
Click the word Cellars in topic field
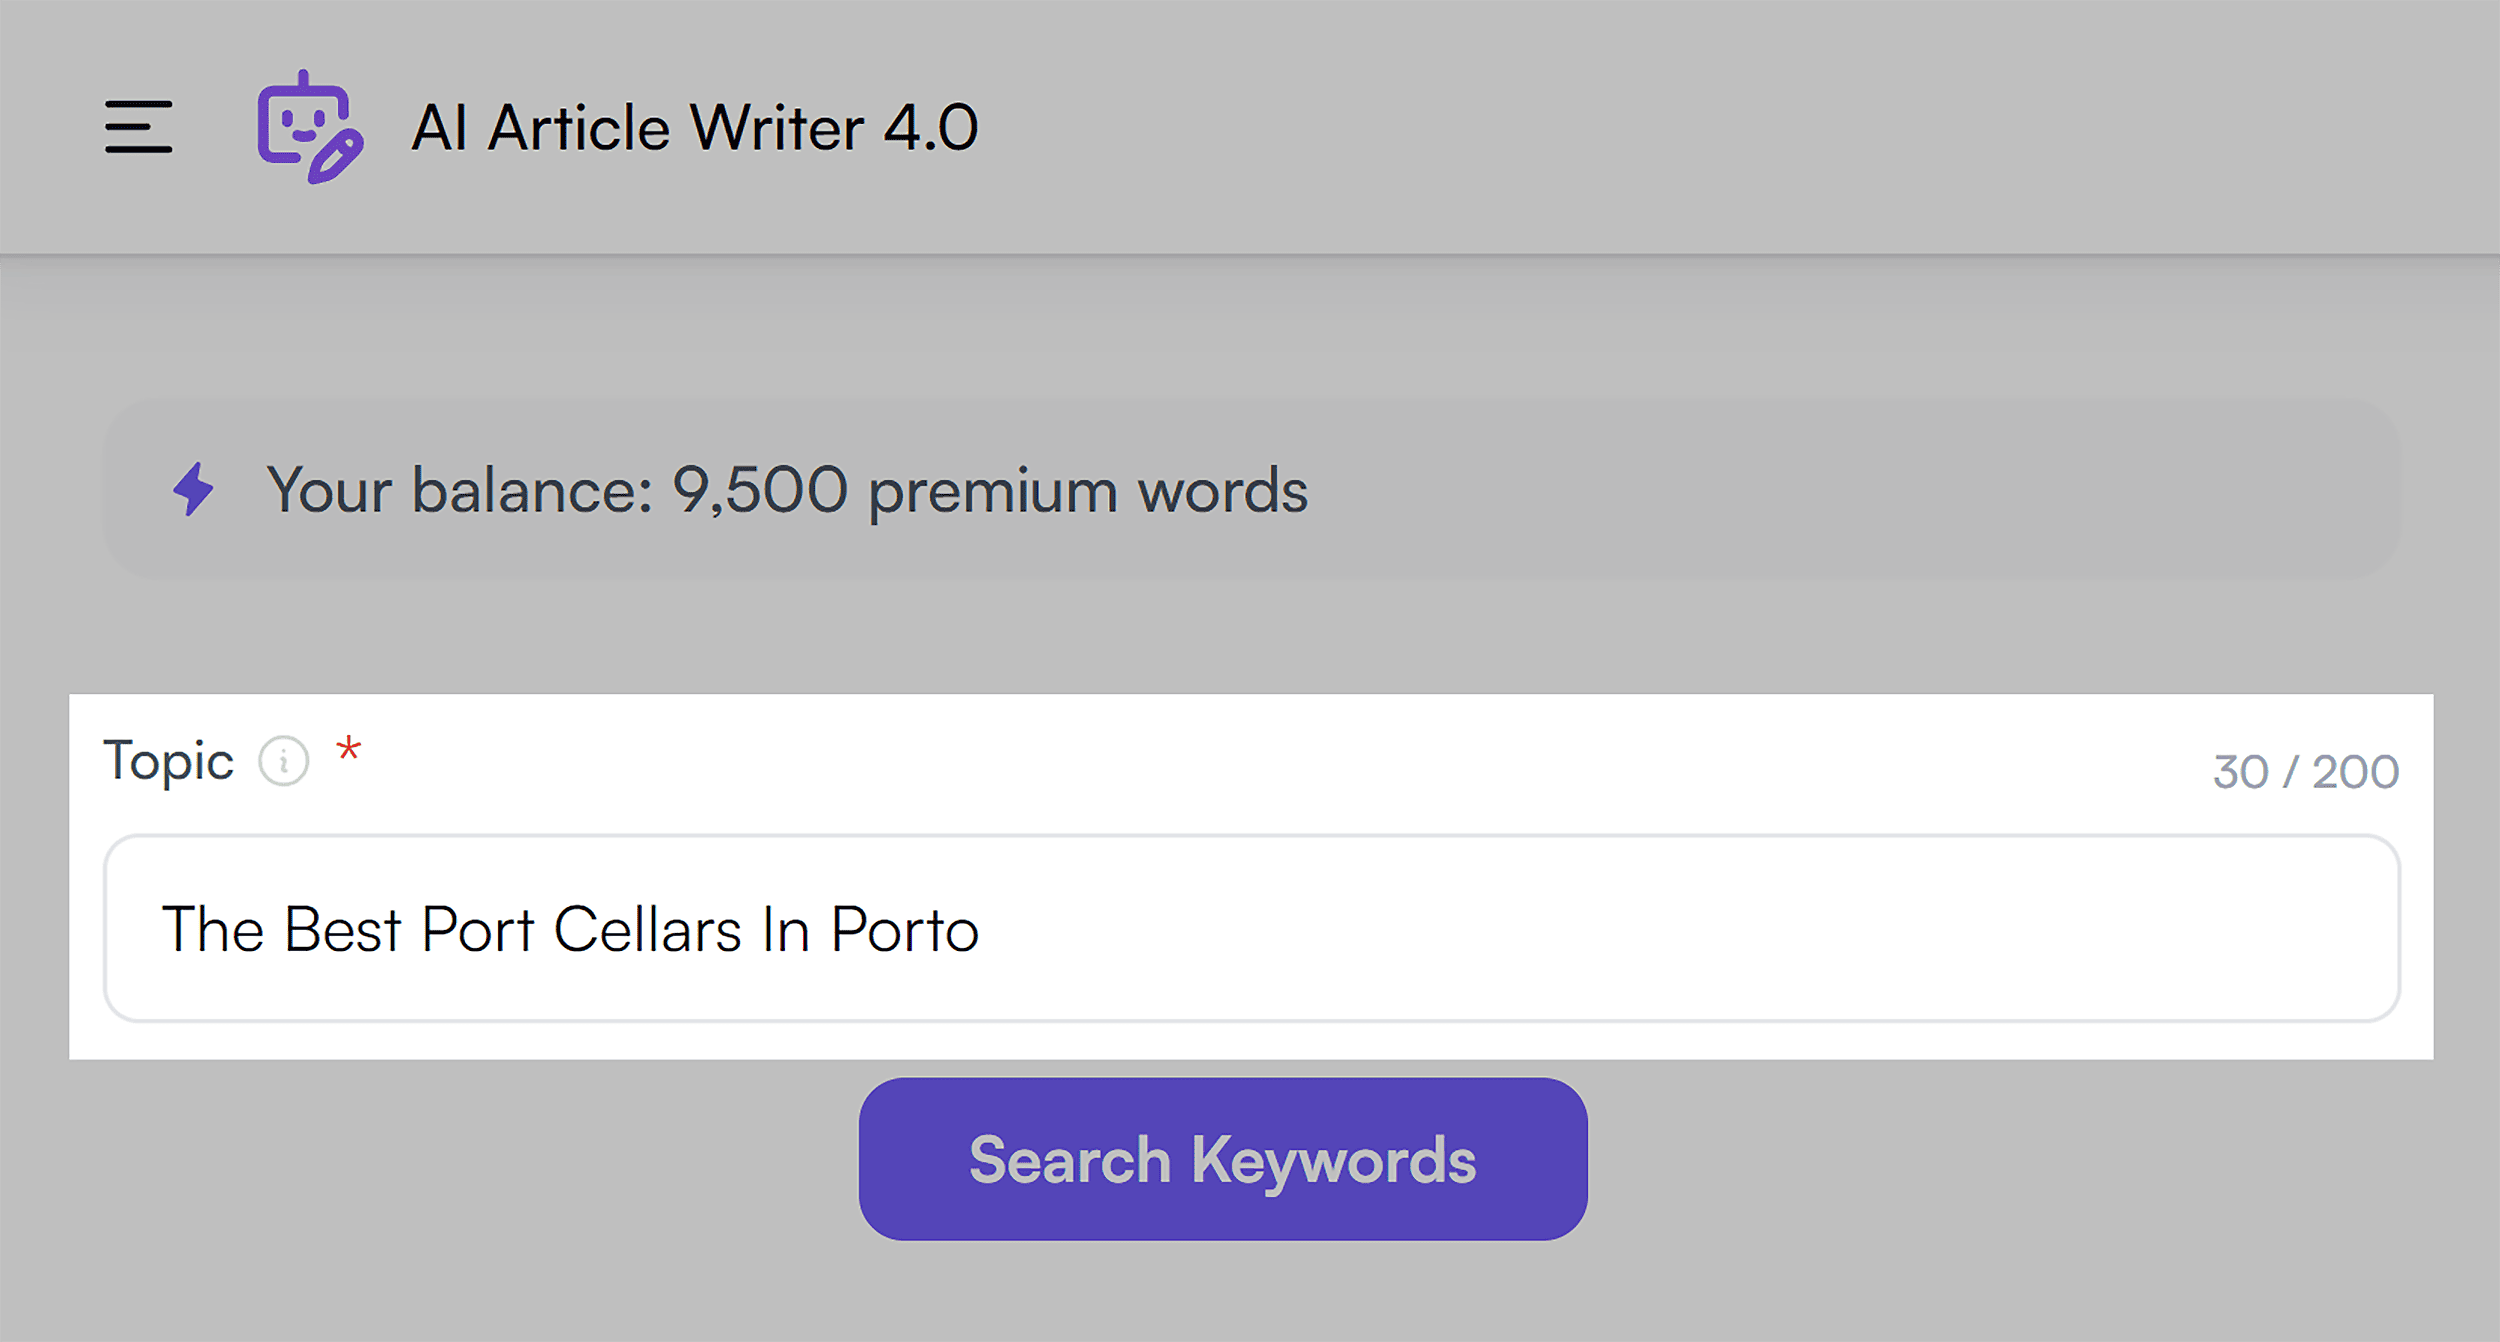(x=647, y=929)
